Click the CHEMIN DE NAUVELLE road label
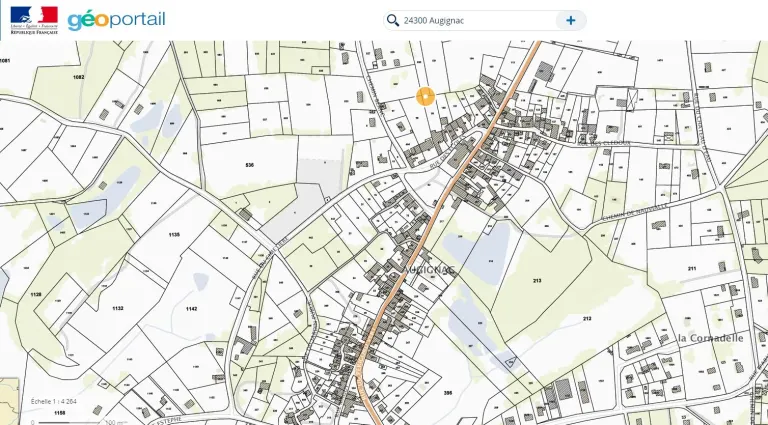This screenshot has width=768, height=425. pyautogui.click(x=634, y=212)
